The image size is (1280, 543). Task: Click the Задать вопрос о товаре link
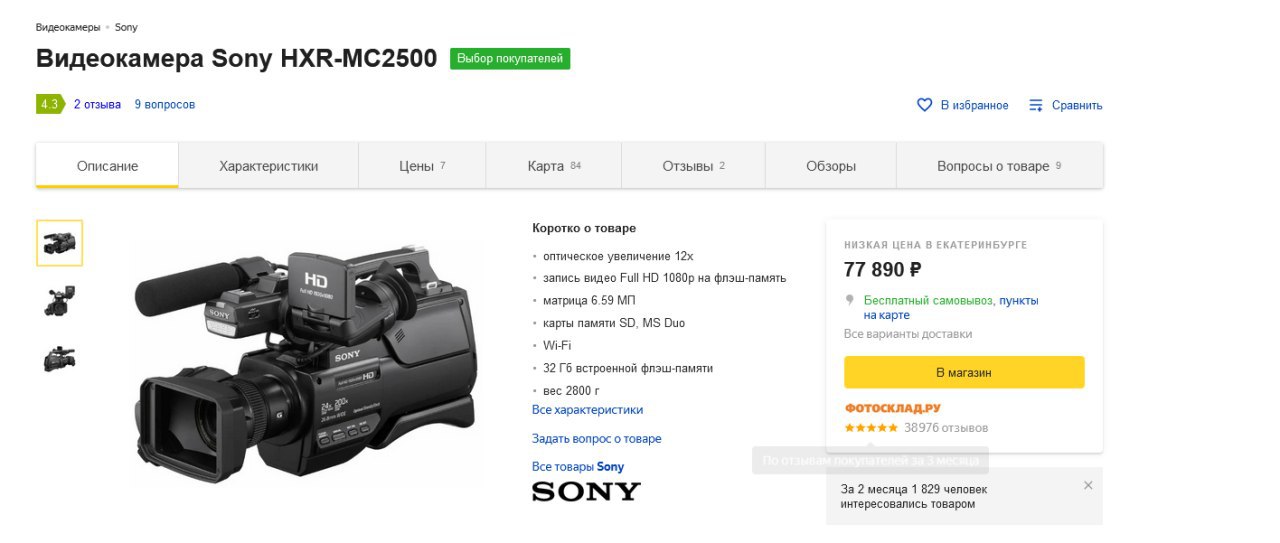597,439
